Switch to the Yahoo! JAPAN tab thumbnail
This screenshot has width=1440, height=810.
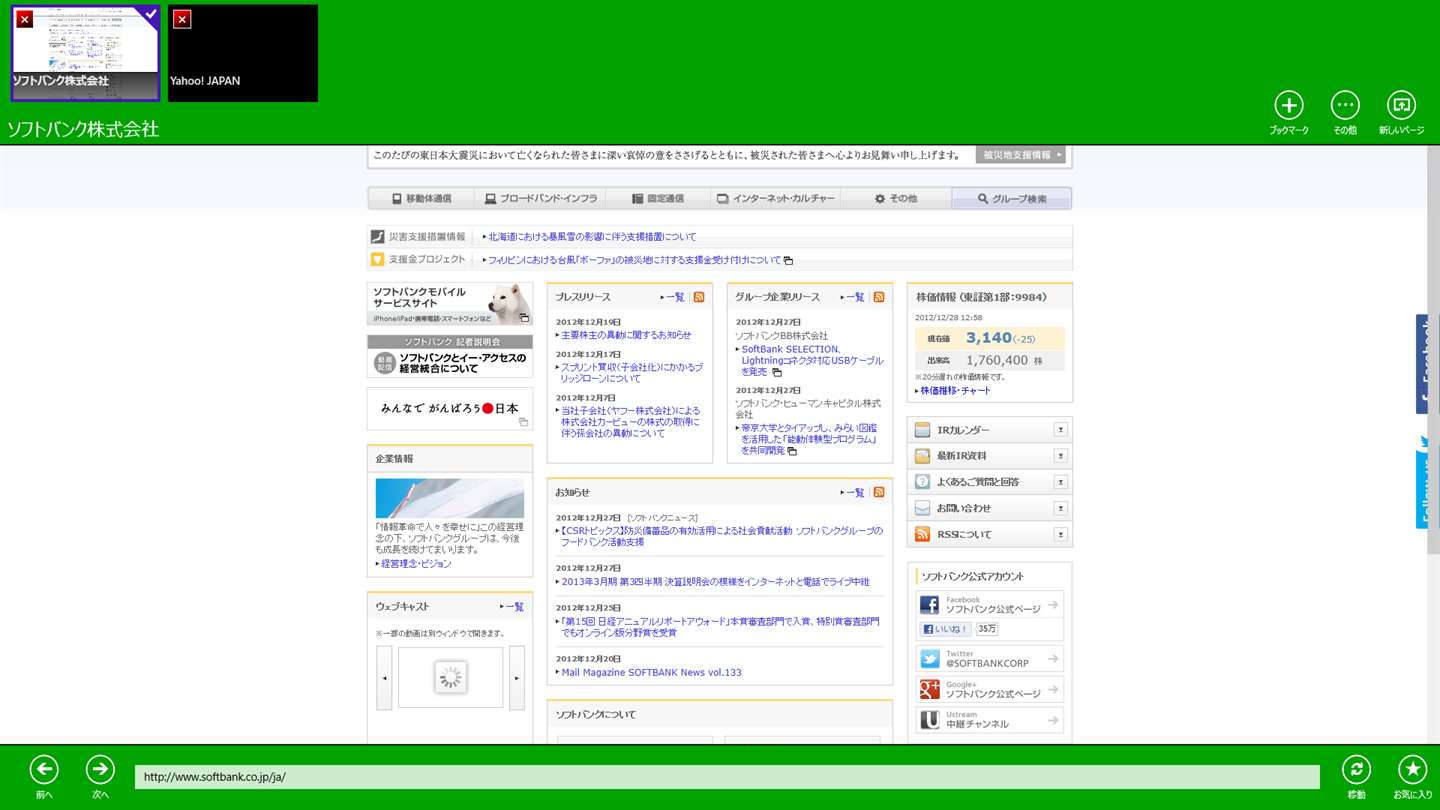[x=243, y=53]
